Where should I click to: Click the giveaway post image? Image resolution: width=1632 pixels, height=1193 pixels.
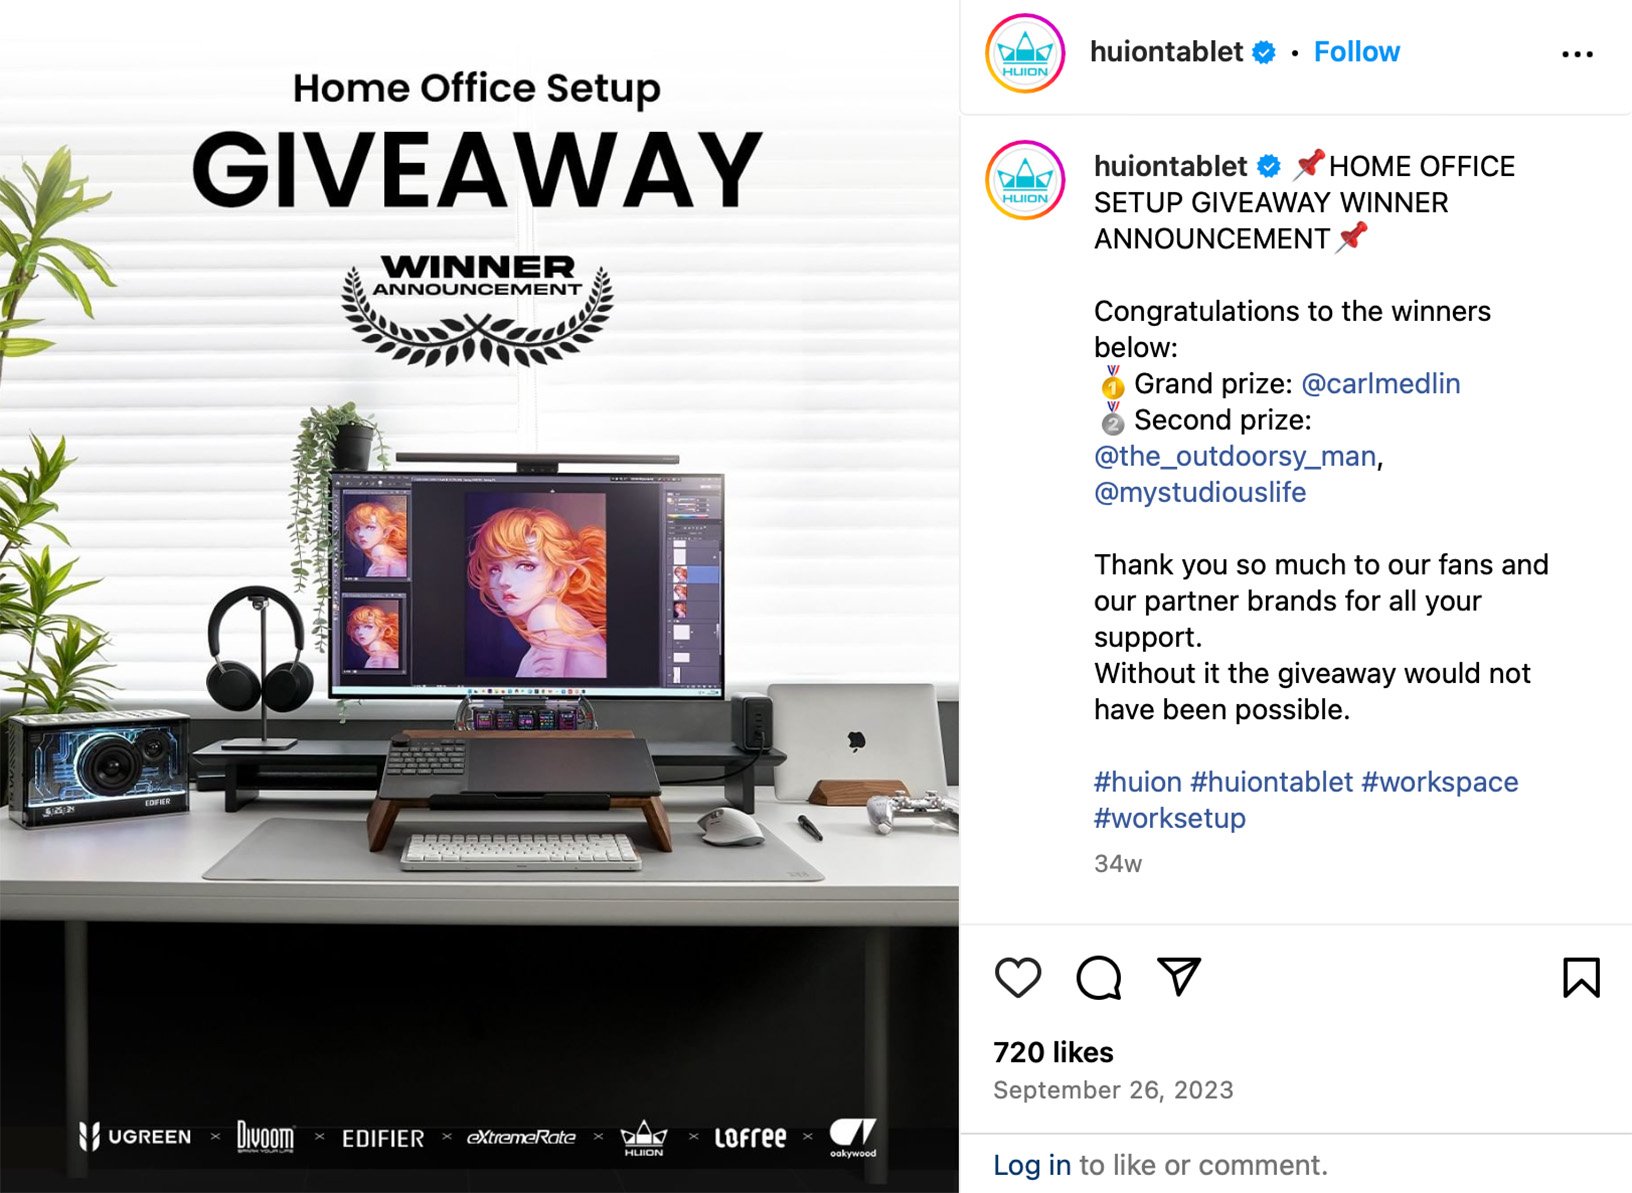click(x=479, y=596)
